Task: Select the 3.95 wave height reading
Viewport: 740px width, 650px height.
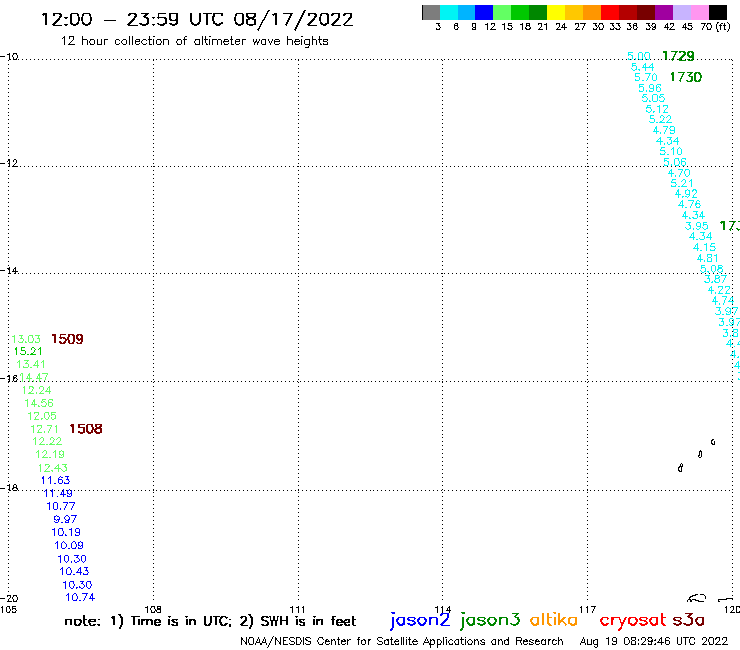Action: [x=697, y=226]
